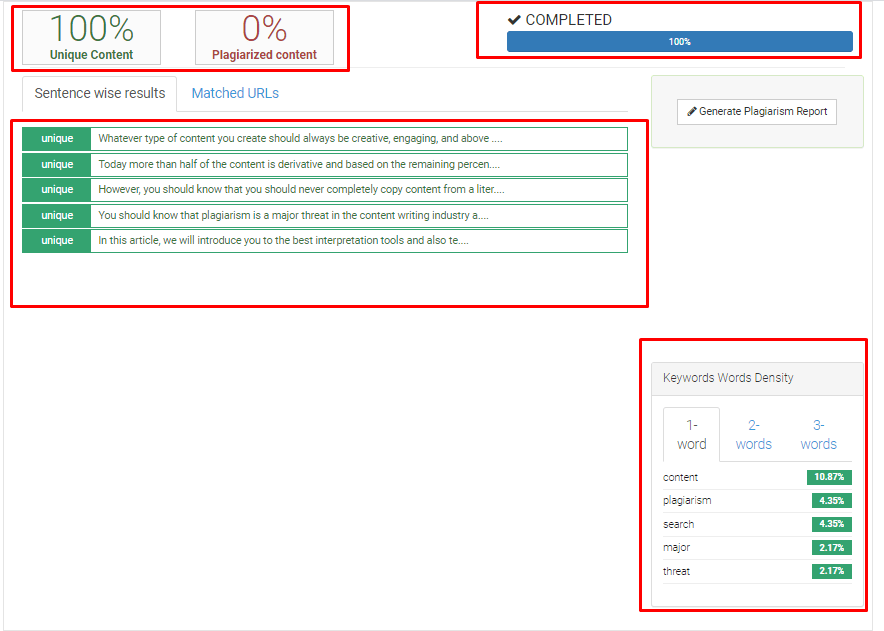884x631 pixels.
Task: Click the Generate Plagiarism Report button
Action: [x=757, y=112]
